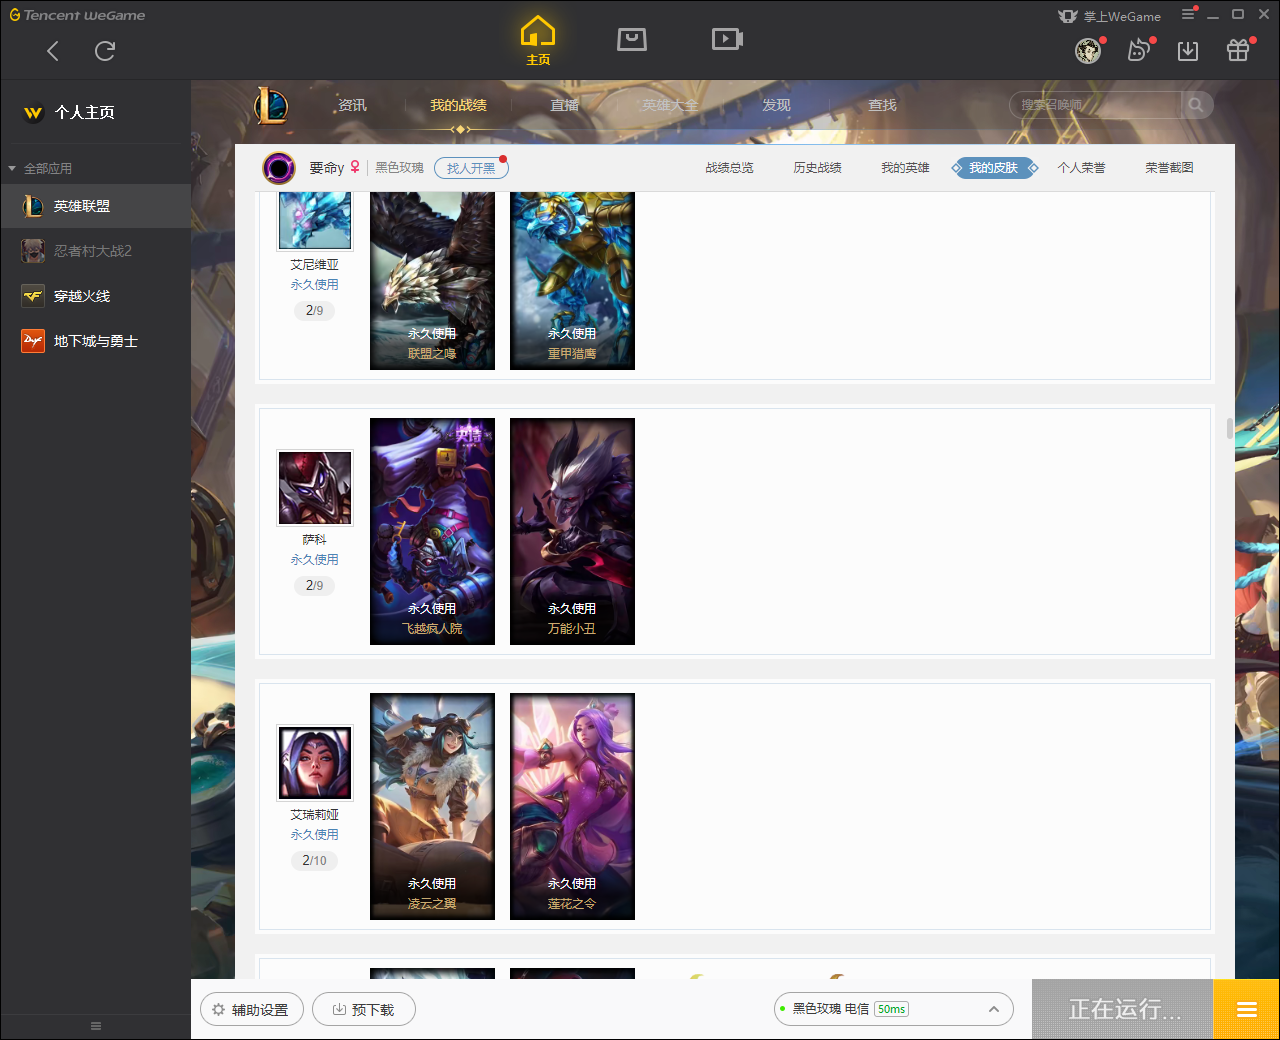Go back with the left arrow icon
This screenshot has height=1040, width=1280.
pos(53,51)
